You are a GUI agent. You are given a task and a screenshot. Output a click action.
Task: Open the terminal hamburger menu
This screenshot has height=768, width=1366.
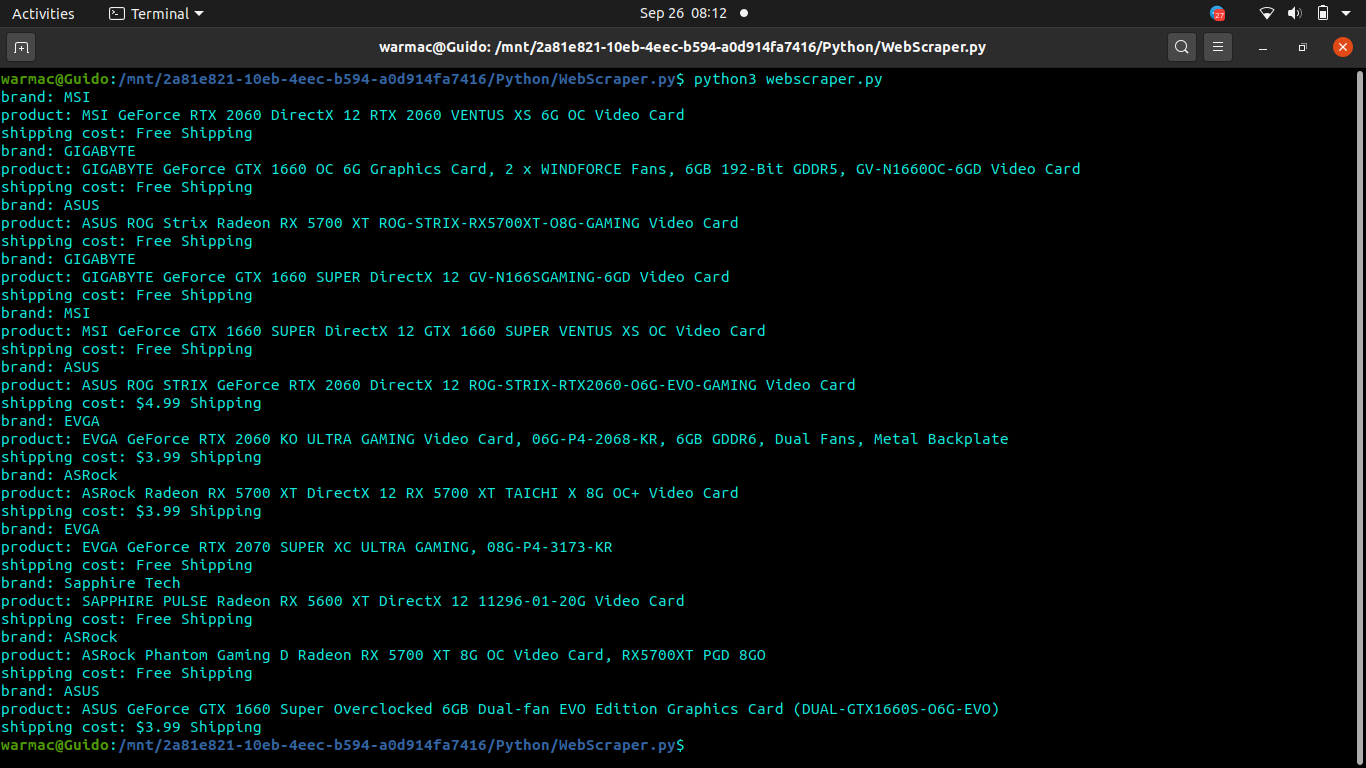pyautogui.click(x=1217, y=47)
